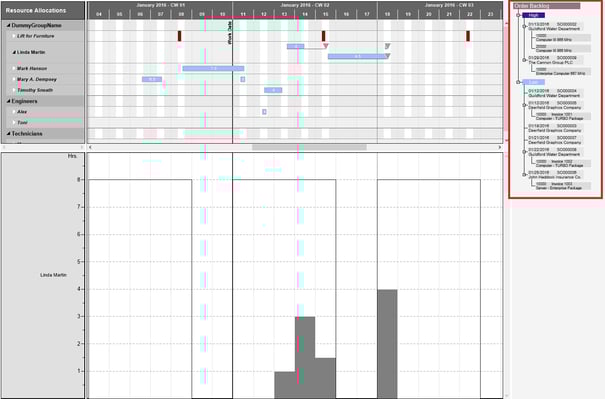
Task: Select Timothy Sneath's allocation bar on day 12
Action: (x=273, y=90)
